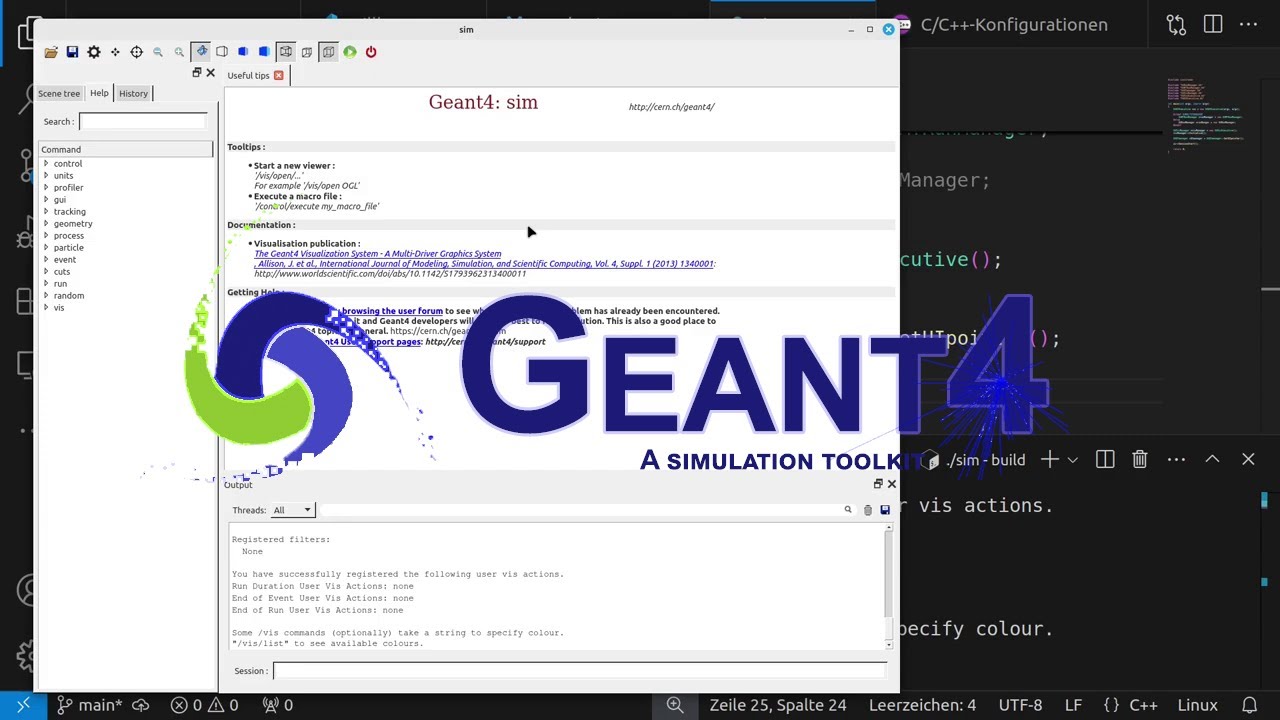
Task: Toggle the Rotate mouse mode
Action: point(201,52)
